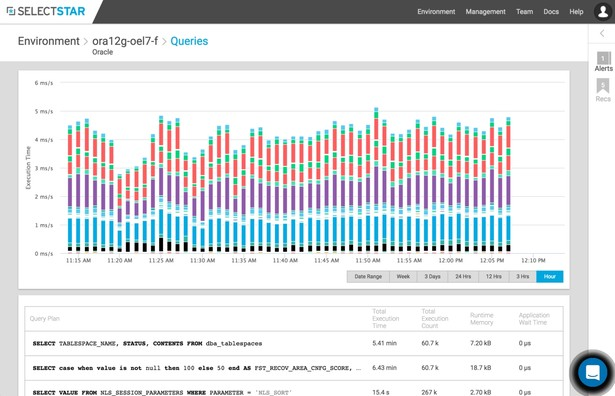
Task: Click the SelectStar logo
Action: [46, 11]
